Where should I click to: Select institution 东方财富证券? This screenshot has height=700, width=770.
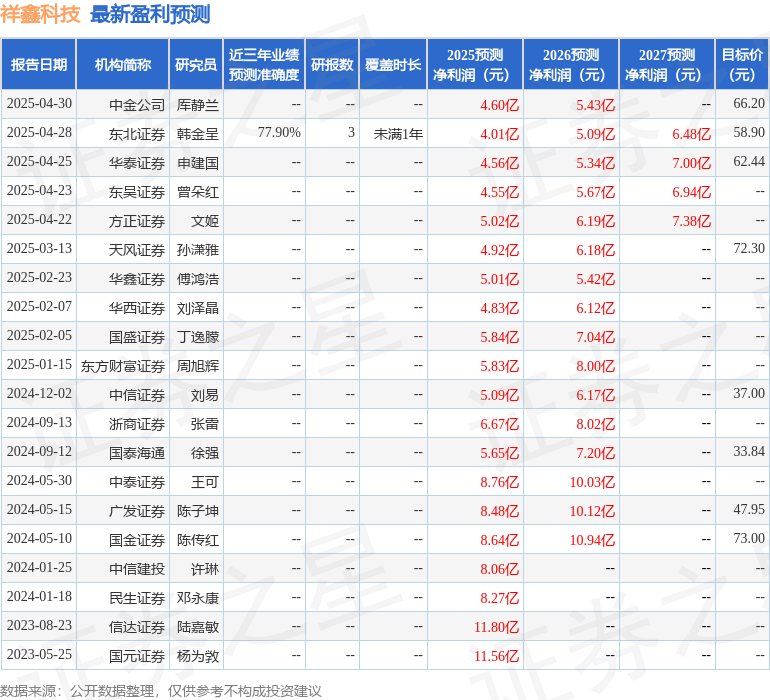(x=123, y=365)
